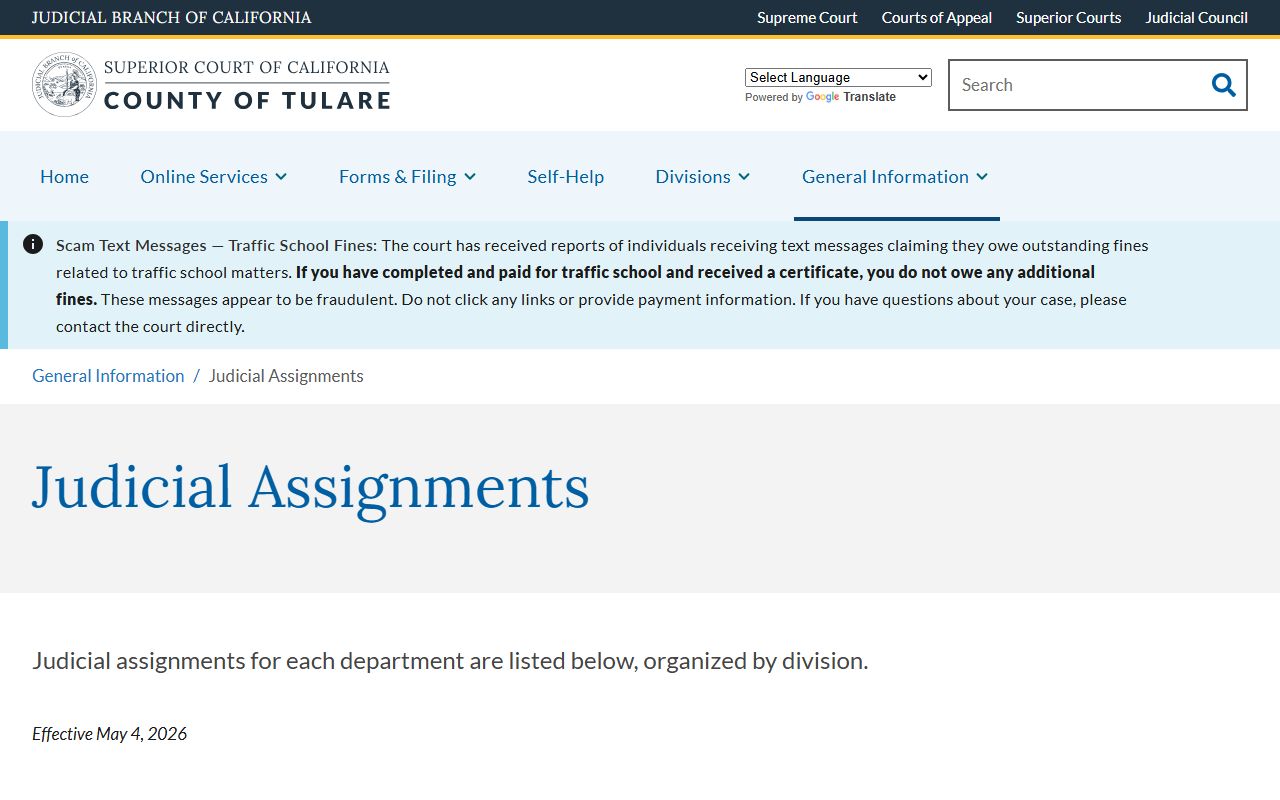Click the search magnifier icon
The width and height of the screenshot is (1280, 800).
[x=1223, y=85]
